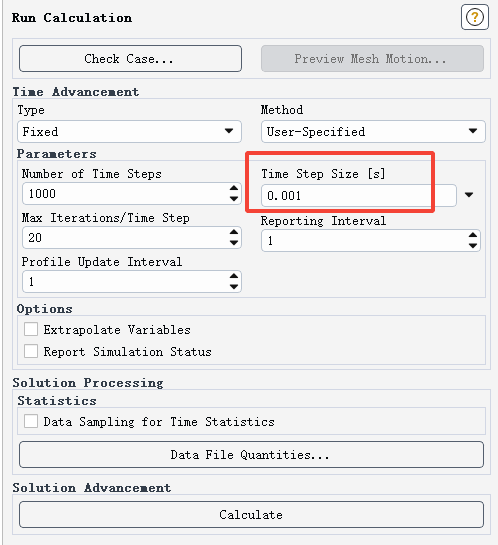The width and height of the screenshot is (498, 545).
Task: Open the Type dropdown showing Fixed
Action: [129, 131]
